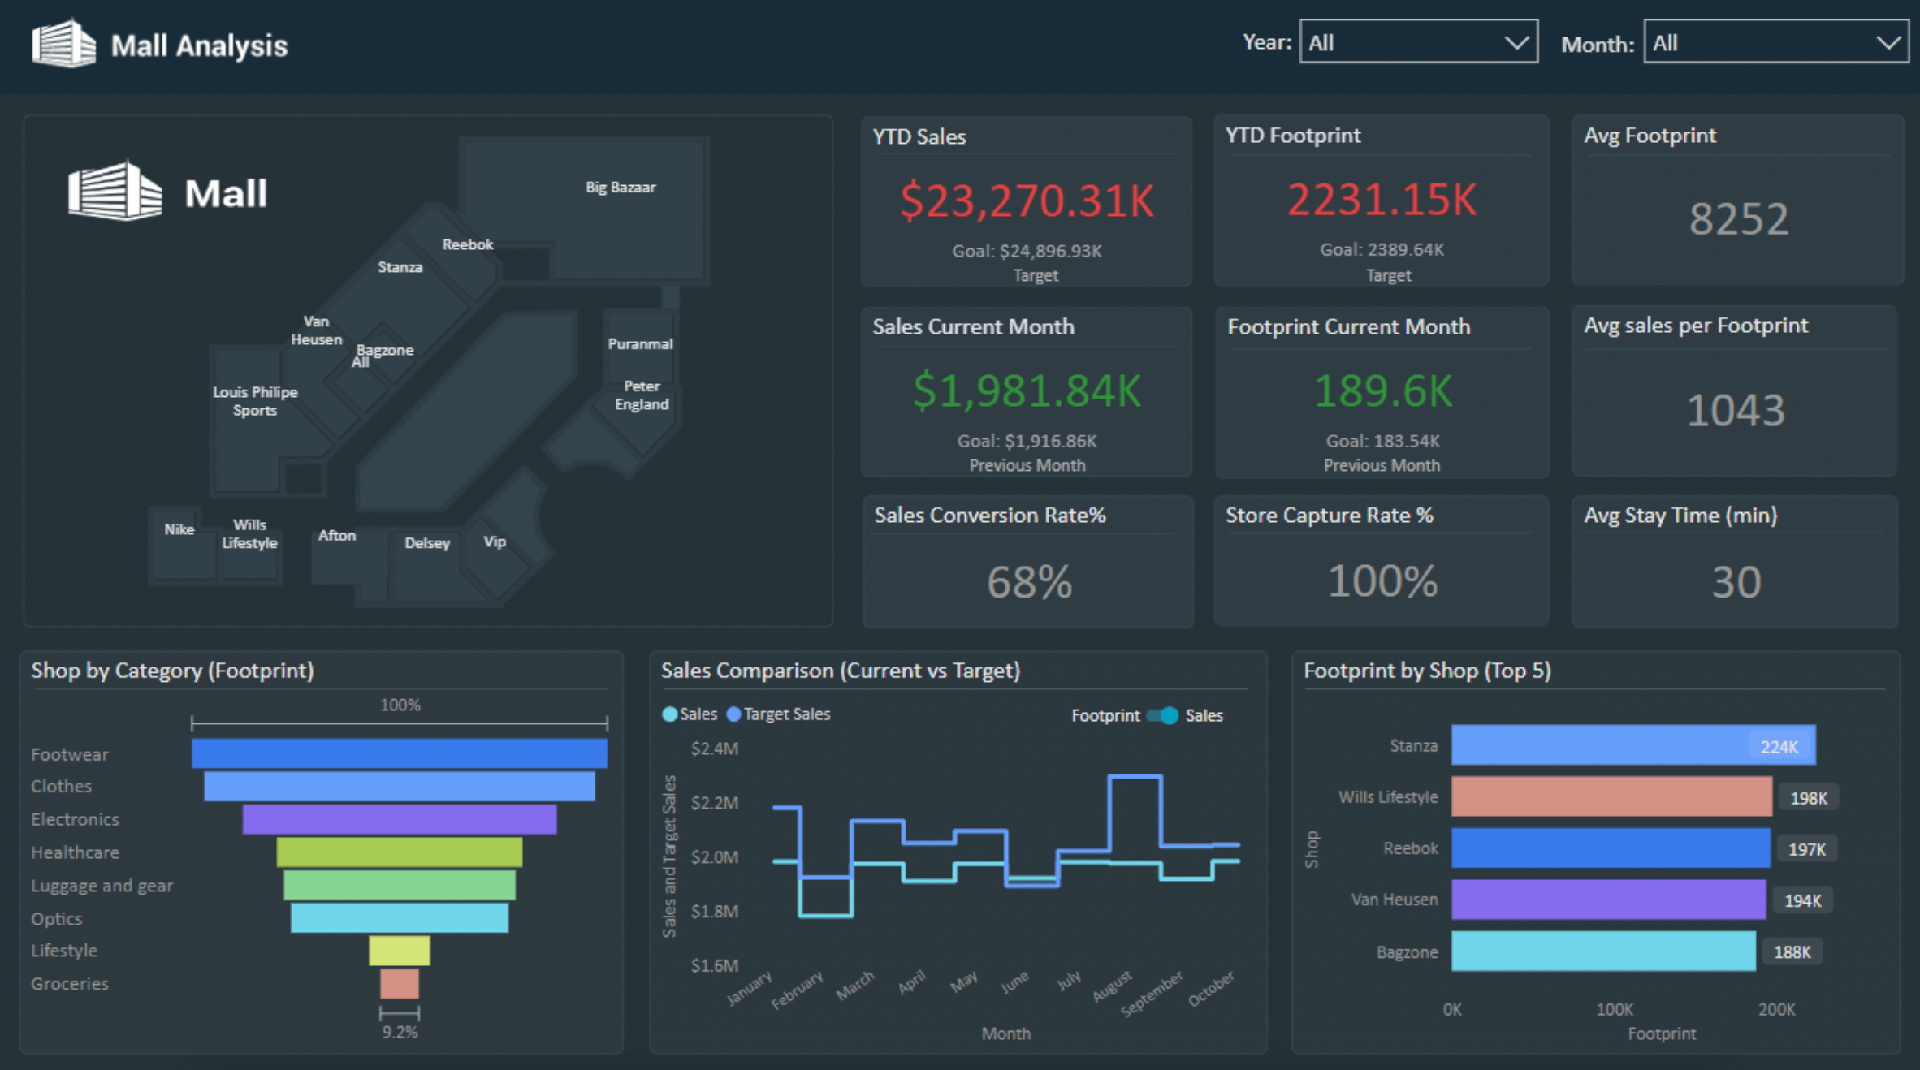Click the Peter England store area

[x=641, y=396]
